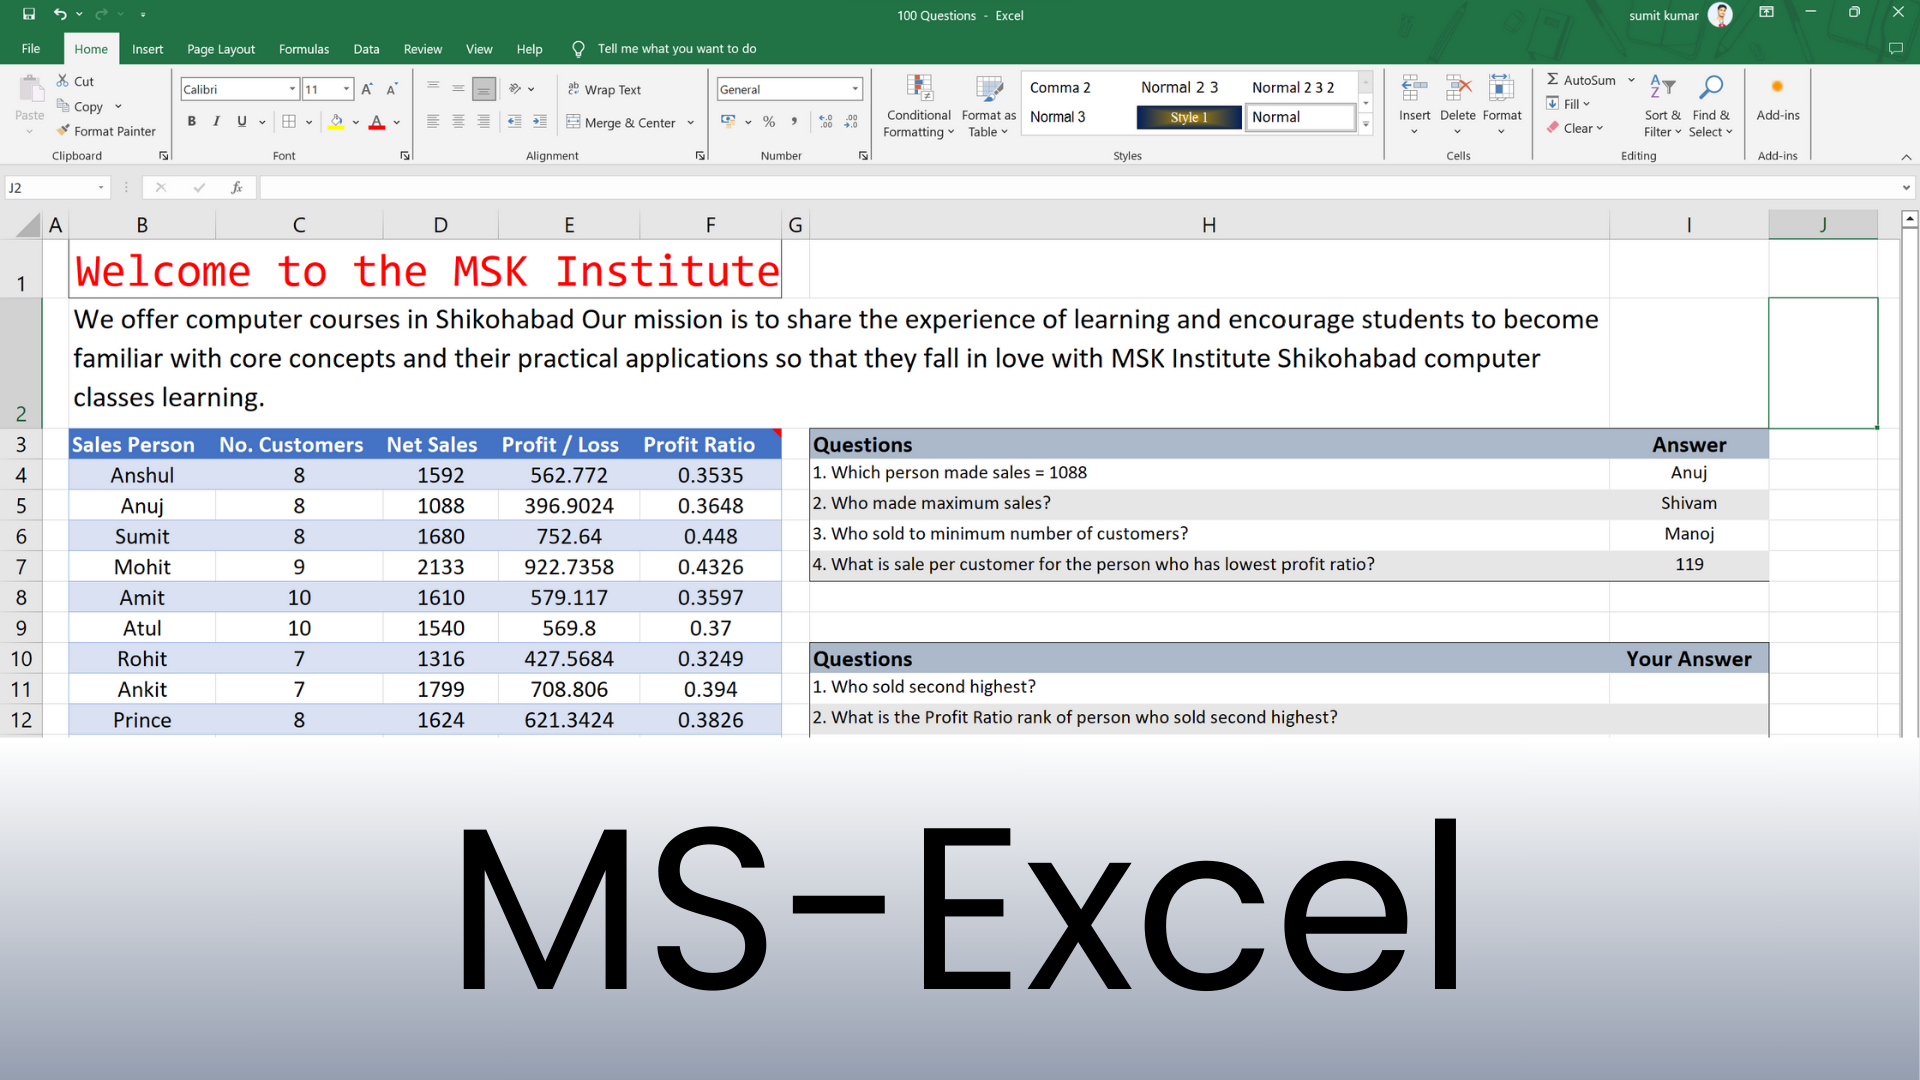The image size is (1920, 1080).
Task: Toggle Align Left
Action: point(433,122)
